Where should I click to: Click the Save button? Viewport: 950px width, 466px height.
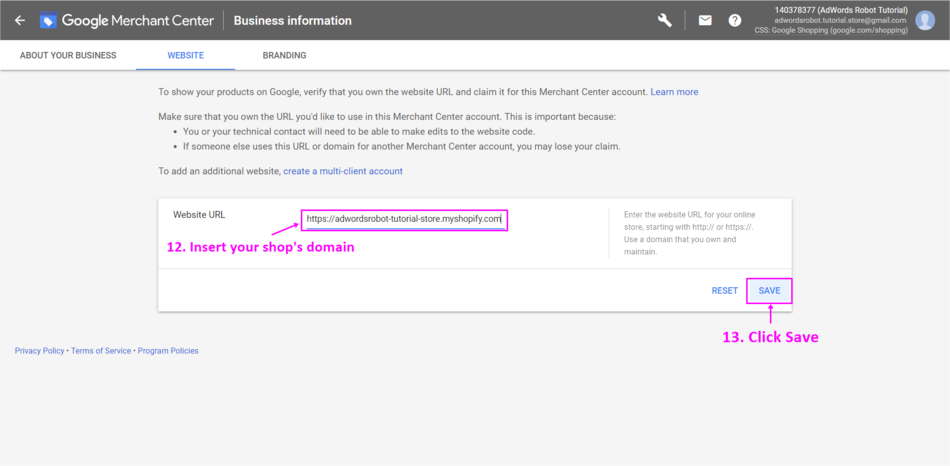click(769, 291)
